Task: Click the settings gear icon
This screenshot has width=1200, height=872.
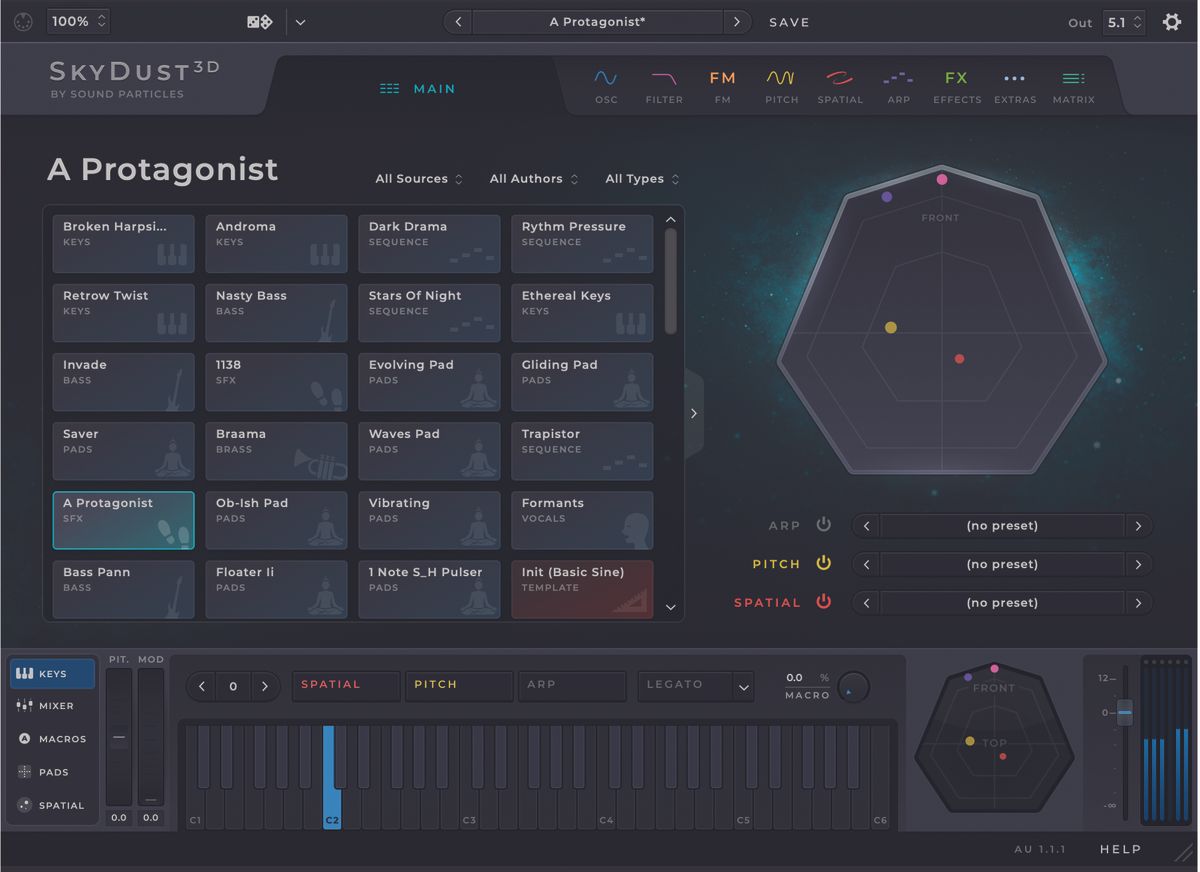Action: (x=1171, y=21)
